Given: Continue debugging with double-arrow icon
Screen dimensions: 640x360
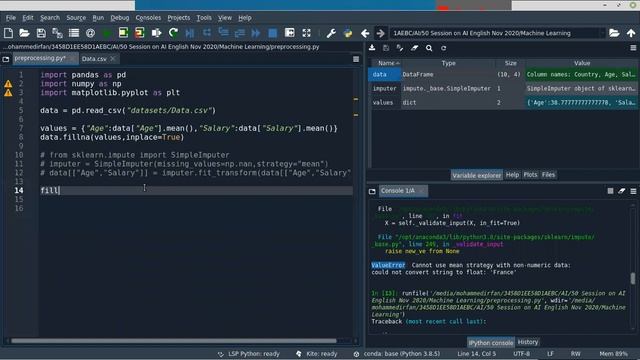Looking at the screenshot, I should pyautogui.click(x=256, y=33).
